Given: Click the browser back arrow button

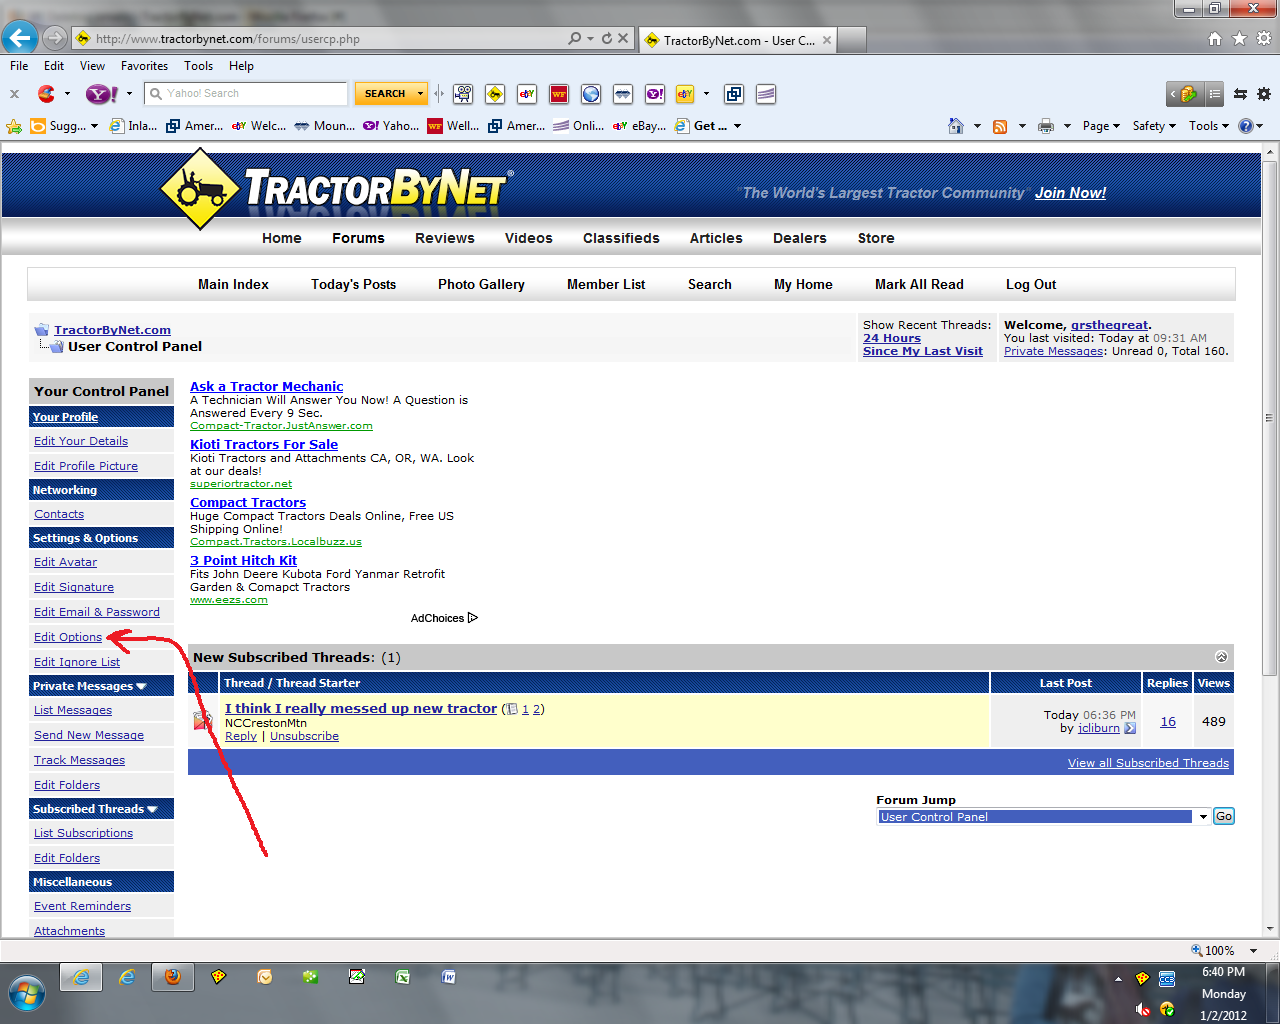Looking at the screenshot, I should point(19,38).
